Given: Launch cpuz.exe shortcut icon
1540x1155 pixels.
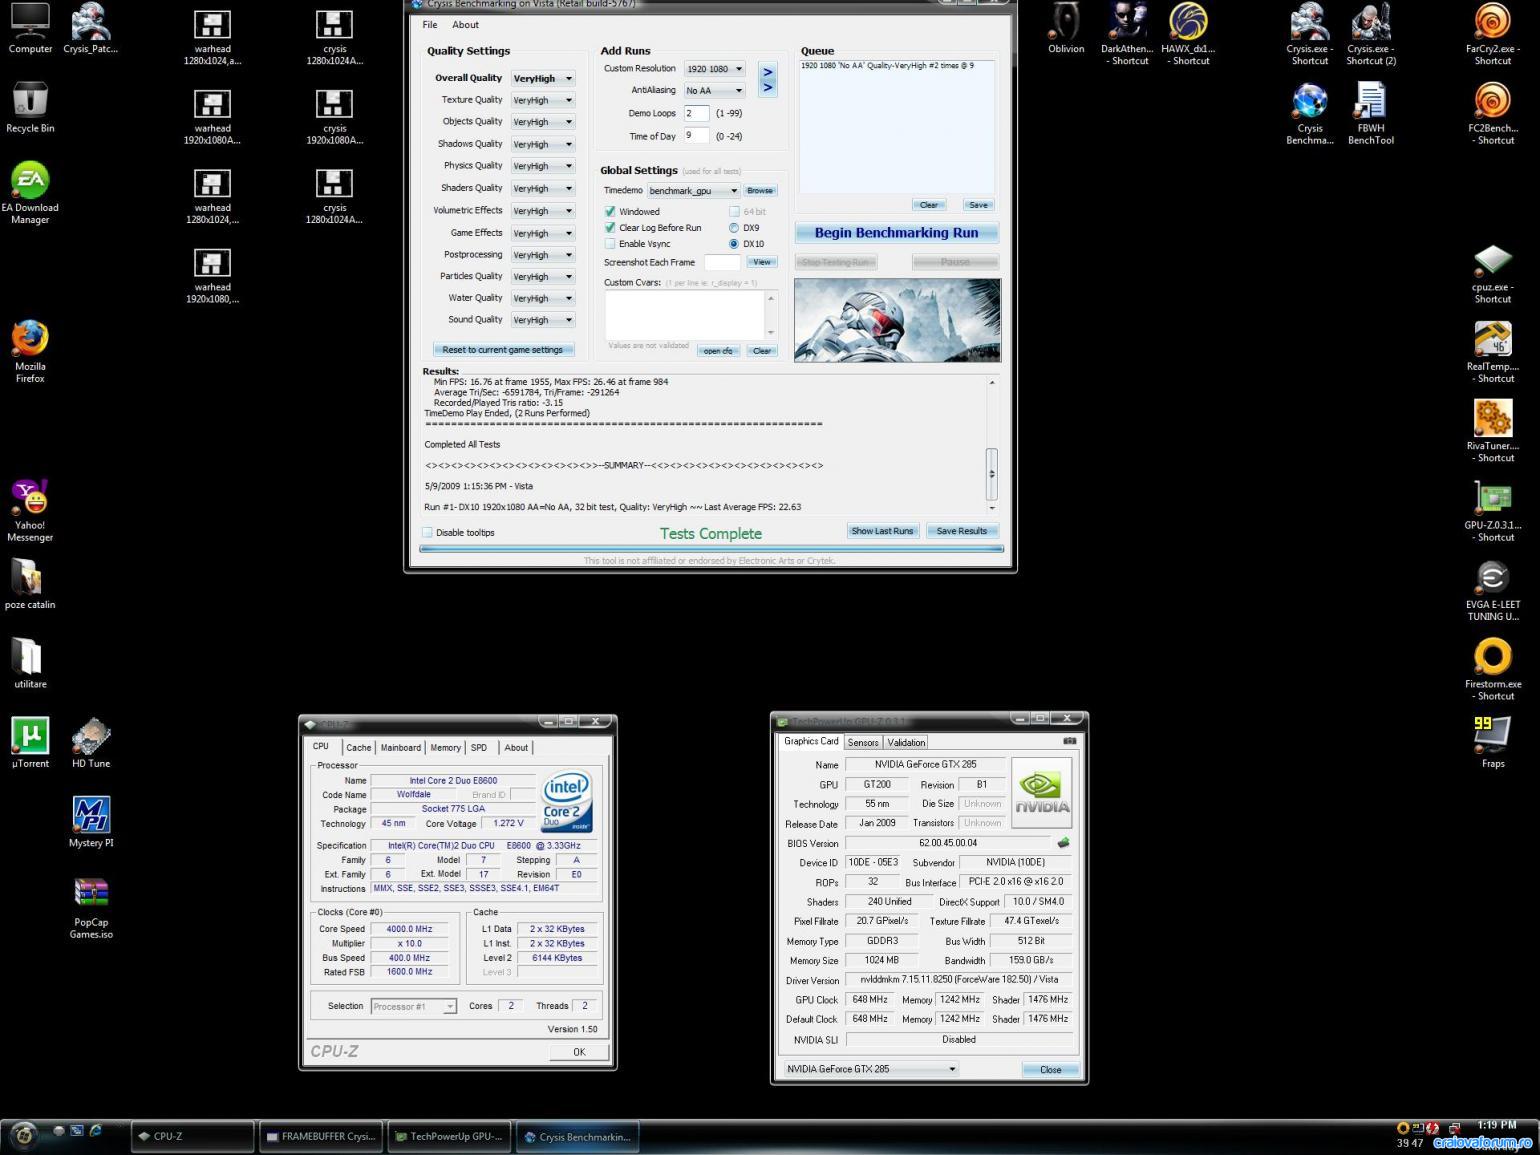Looking at the screenshot, I should tap(1493, 272).
